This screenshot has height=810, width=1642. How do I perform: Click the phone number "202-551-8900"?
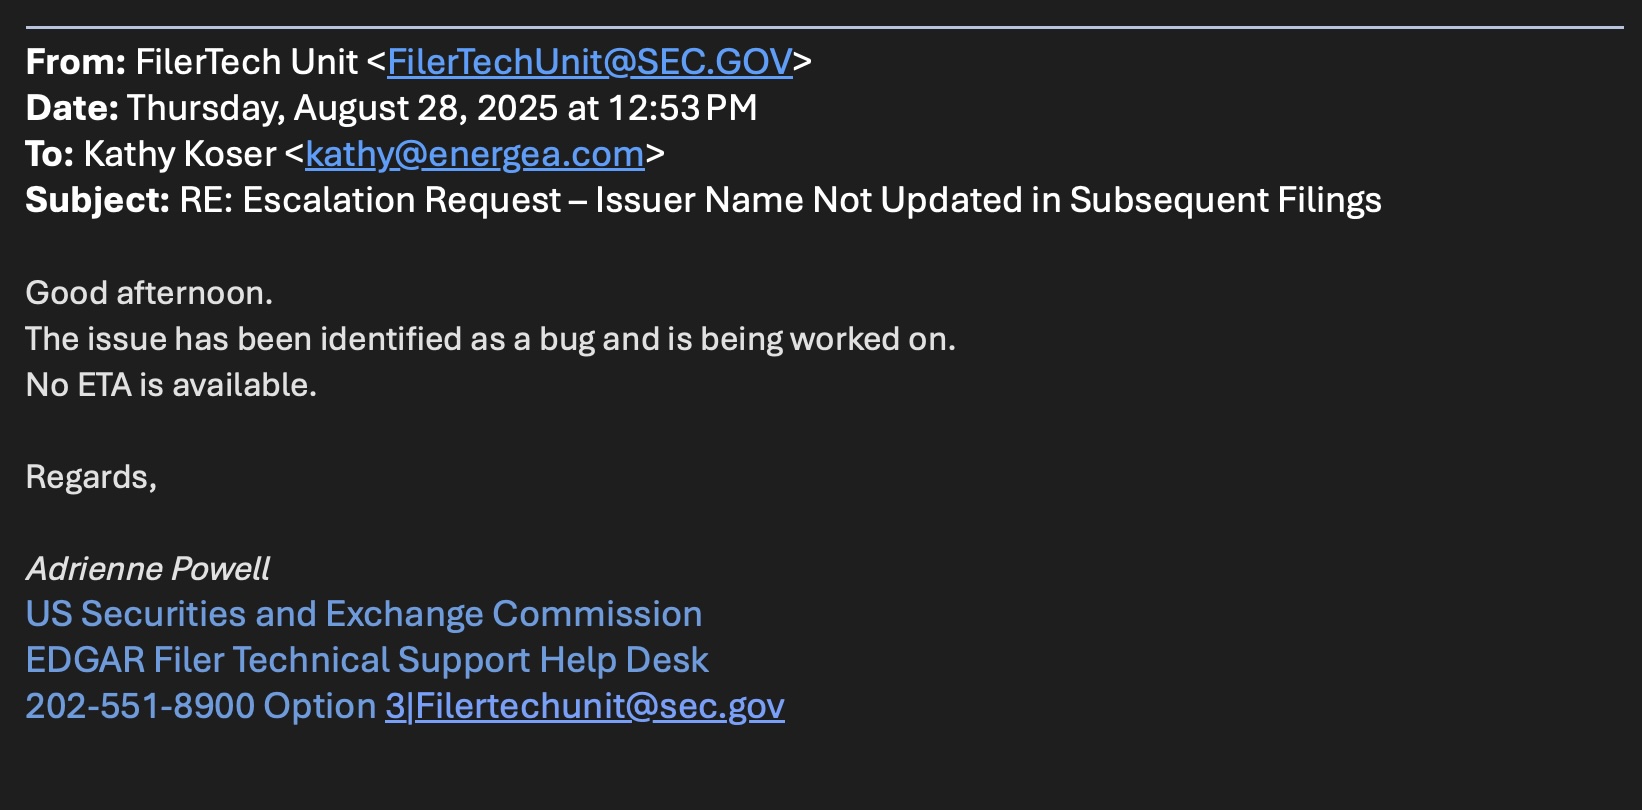[x=140, y=706]
